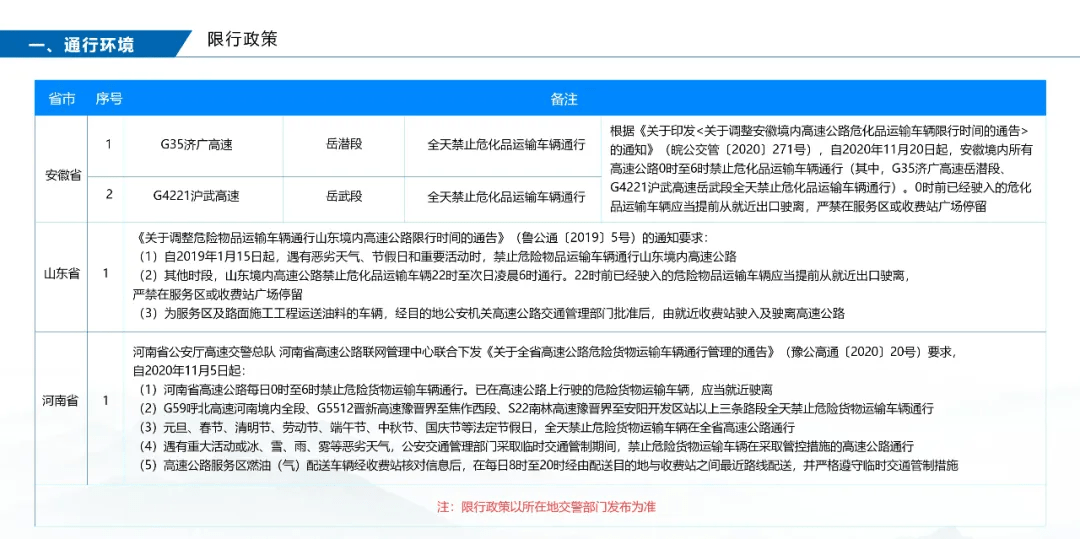Click the 'G4221沪武高速' cell

click(196, 196)
